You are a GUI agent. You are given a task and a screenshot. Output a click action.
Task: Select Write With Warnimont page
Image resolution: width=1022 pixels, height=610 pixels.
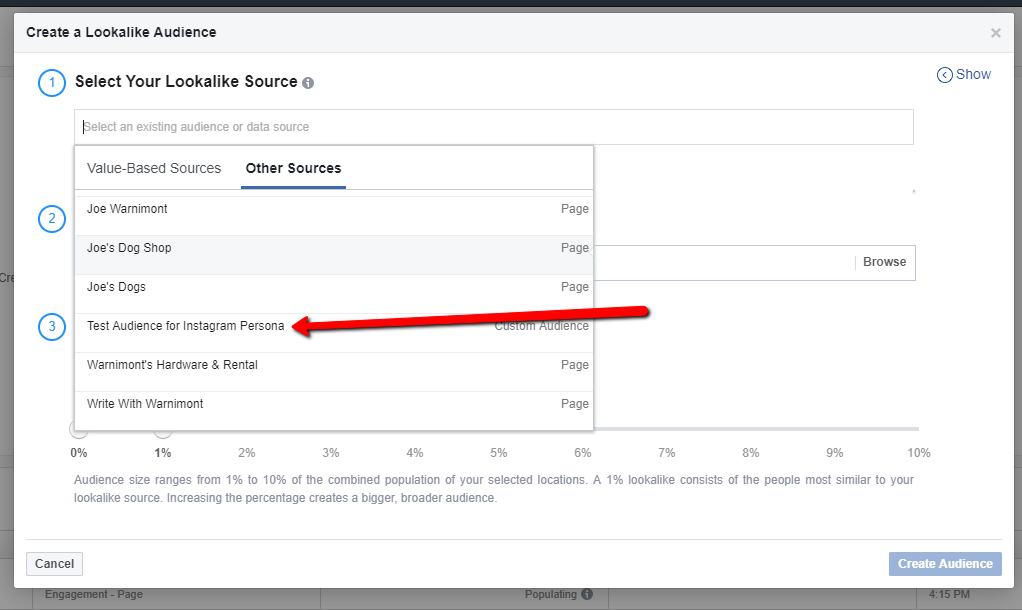[x=334, y=411]
